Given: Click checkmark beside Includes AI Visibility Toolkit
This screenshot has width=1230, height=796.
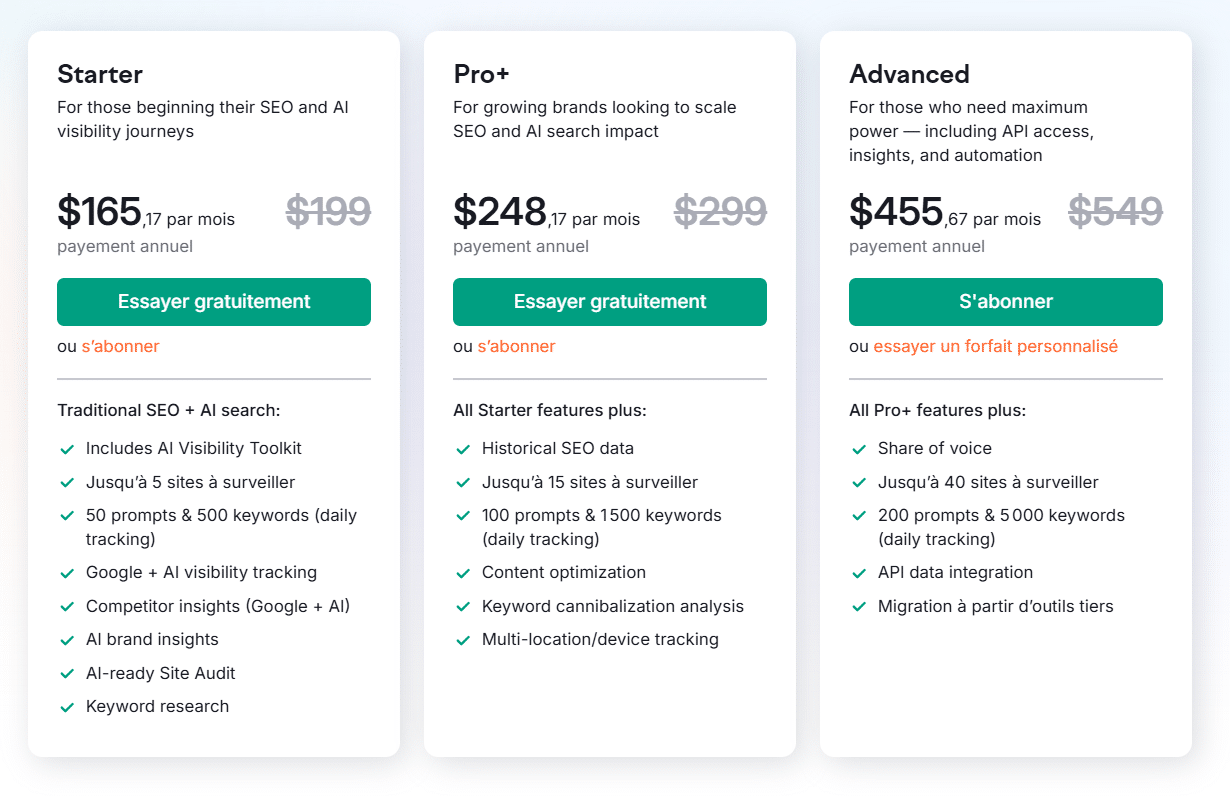Looking at the screenshot, I should [67, 449].
